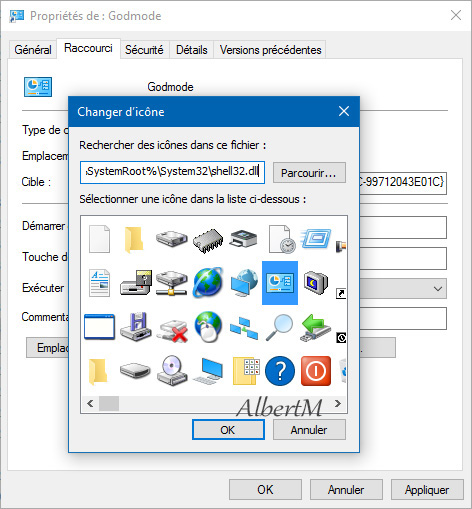Click the Parcourir... button
This screenshot has height=509, width=472.
coord(309,173)
